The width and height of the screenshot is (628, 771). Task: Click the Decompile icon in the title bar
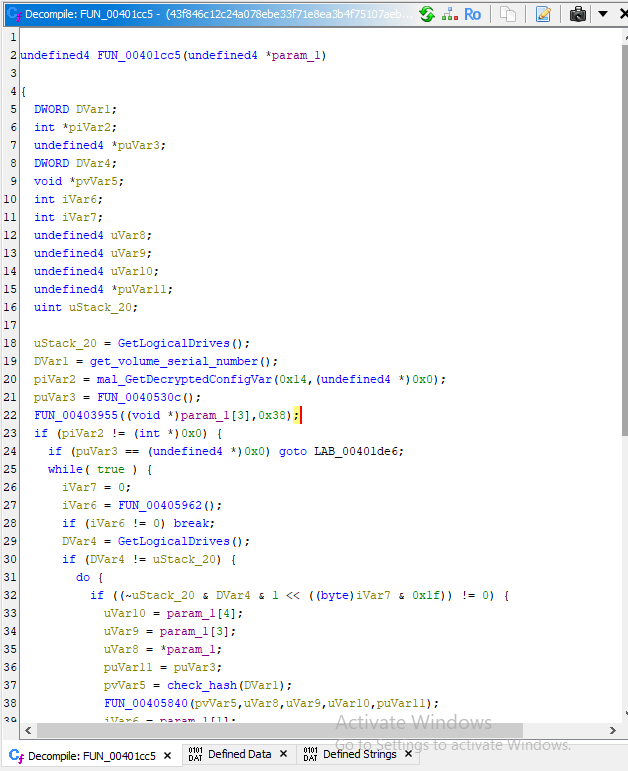(15, 14)
